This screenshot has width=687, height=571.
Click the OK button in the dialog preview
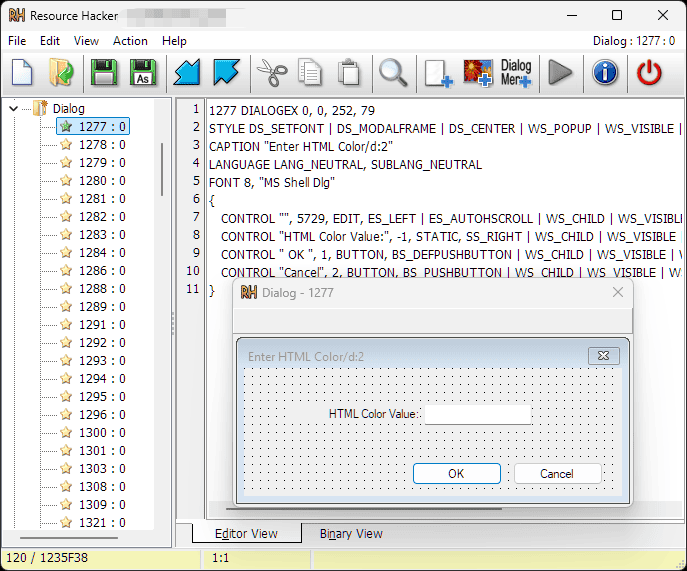click(x=457, y=474)
